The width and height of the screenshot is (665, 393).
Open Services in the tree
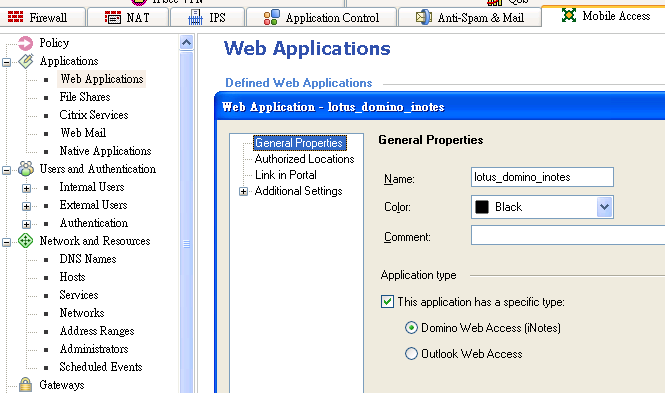point(79,295)
